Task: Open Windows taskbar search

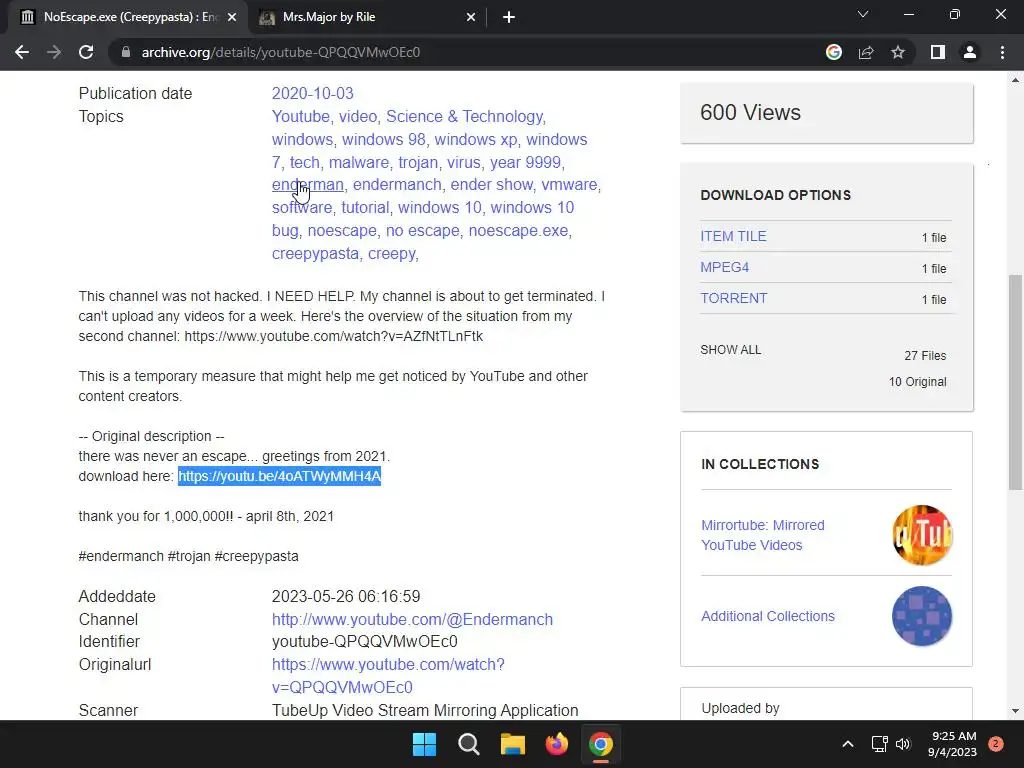Action: click(x=469, y=744)
